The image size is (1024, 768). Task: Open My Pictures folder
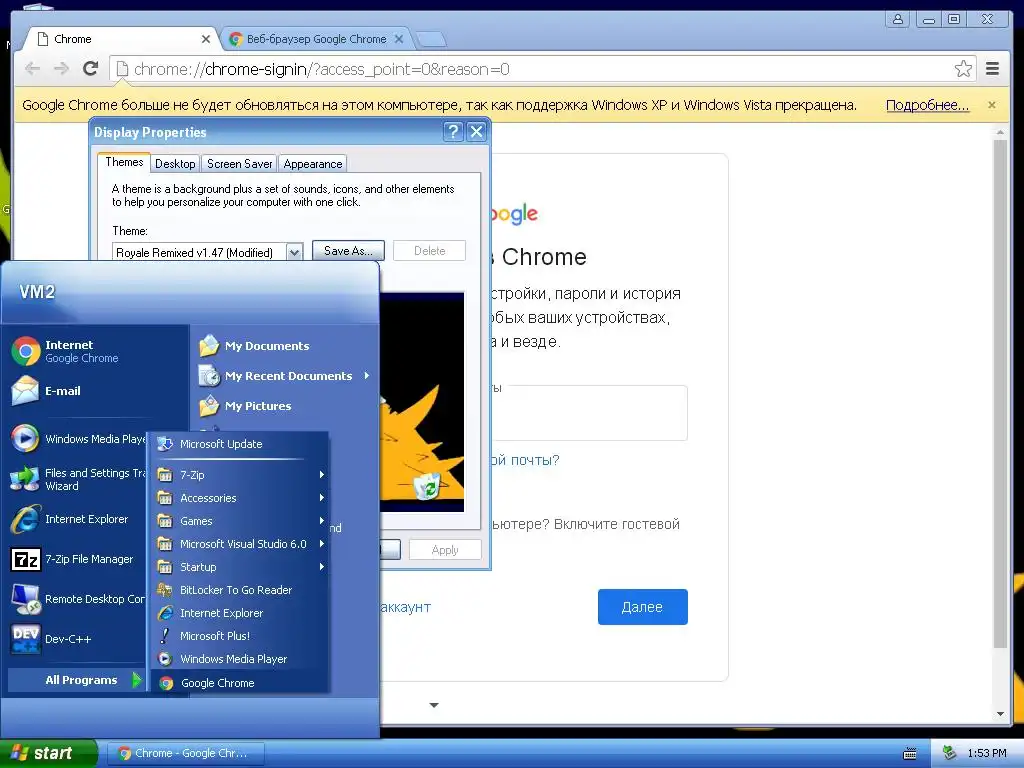pyautogui.click(x=246, y=406)
